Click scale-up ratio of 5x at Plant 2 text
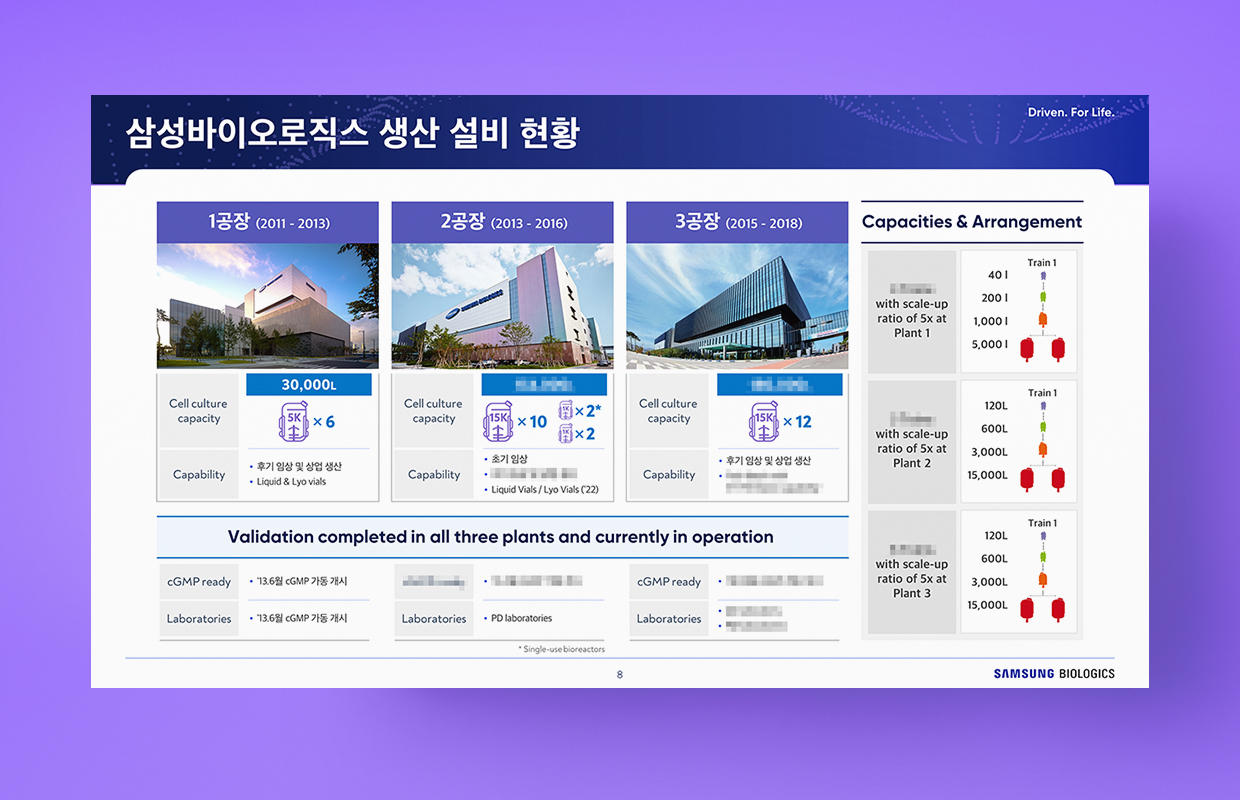The height and width of the screenshot is (800, 1240). click(911, 448)
